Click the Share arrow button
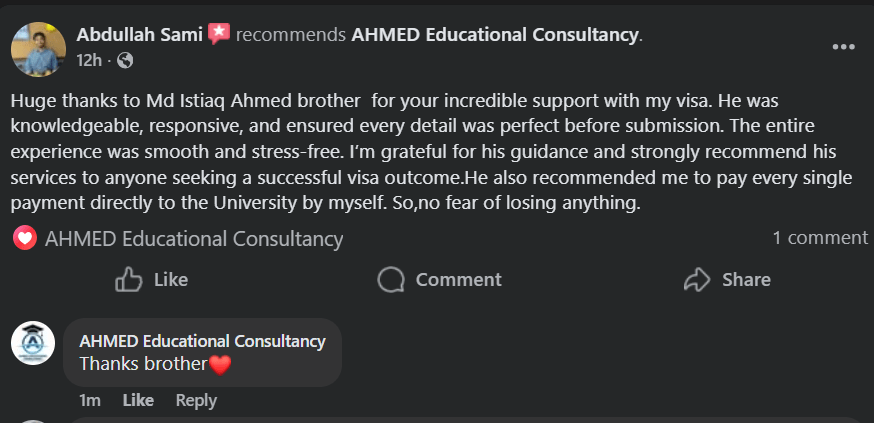 (727, 280)
